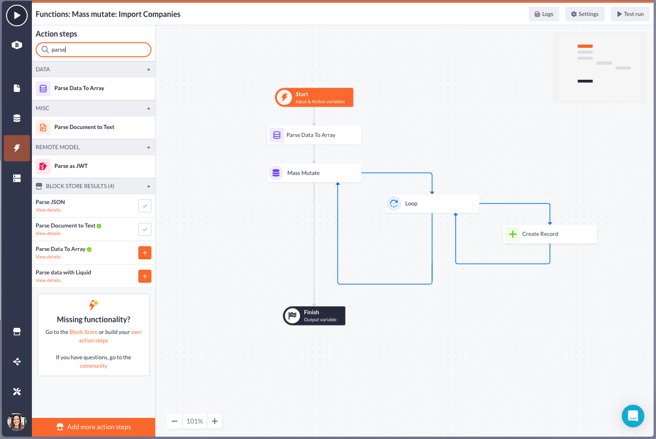Collapse the DATA section
Screen dimensions: 656x439
pos(149,70)
